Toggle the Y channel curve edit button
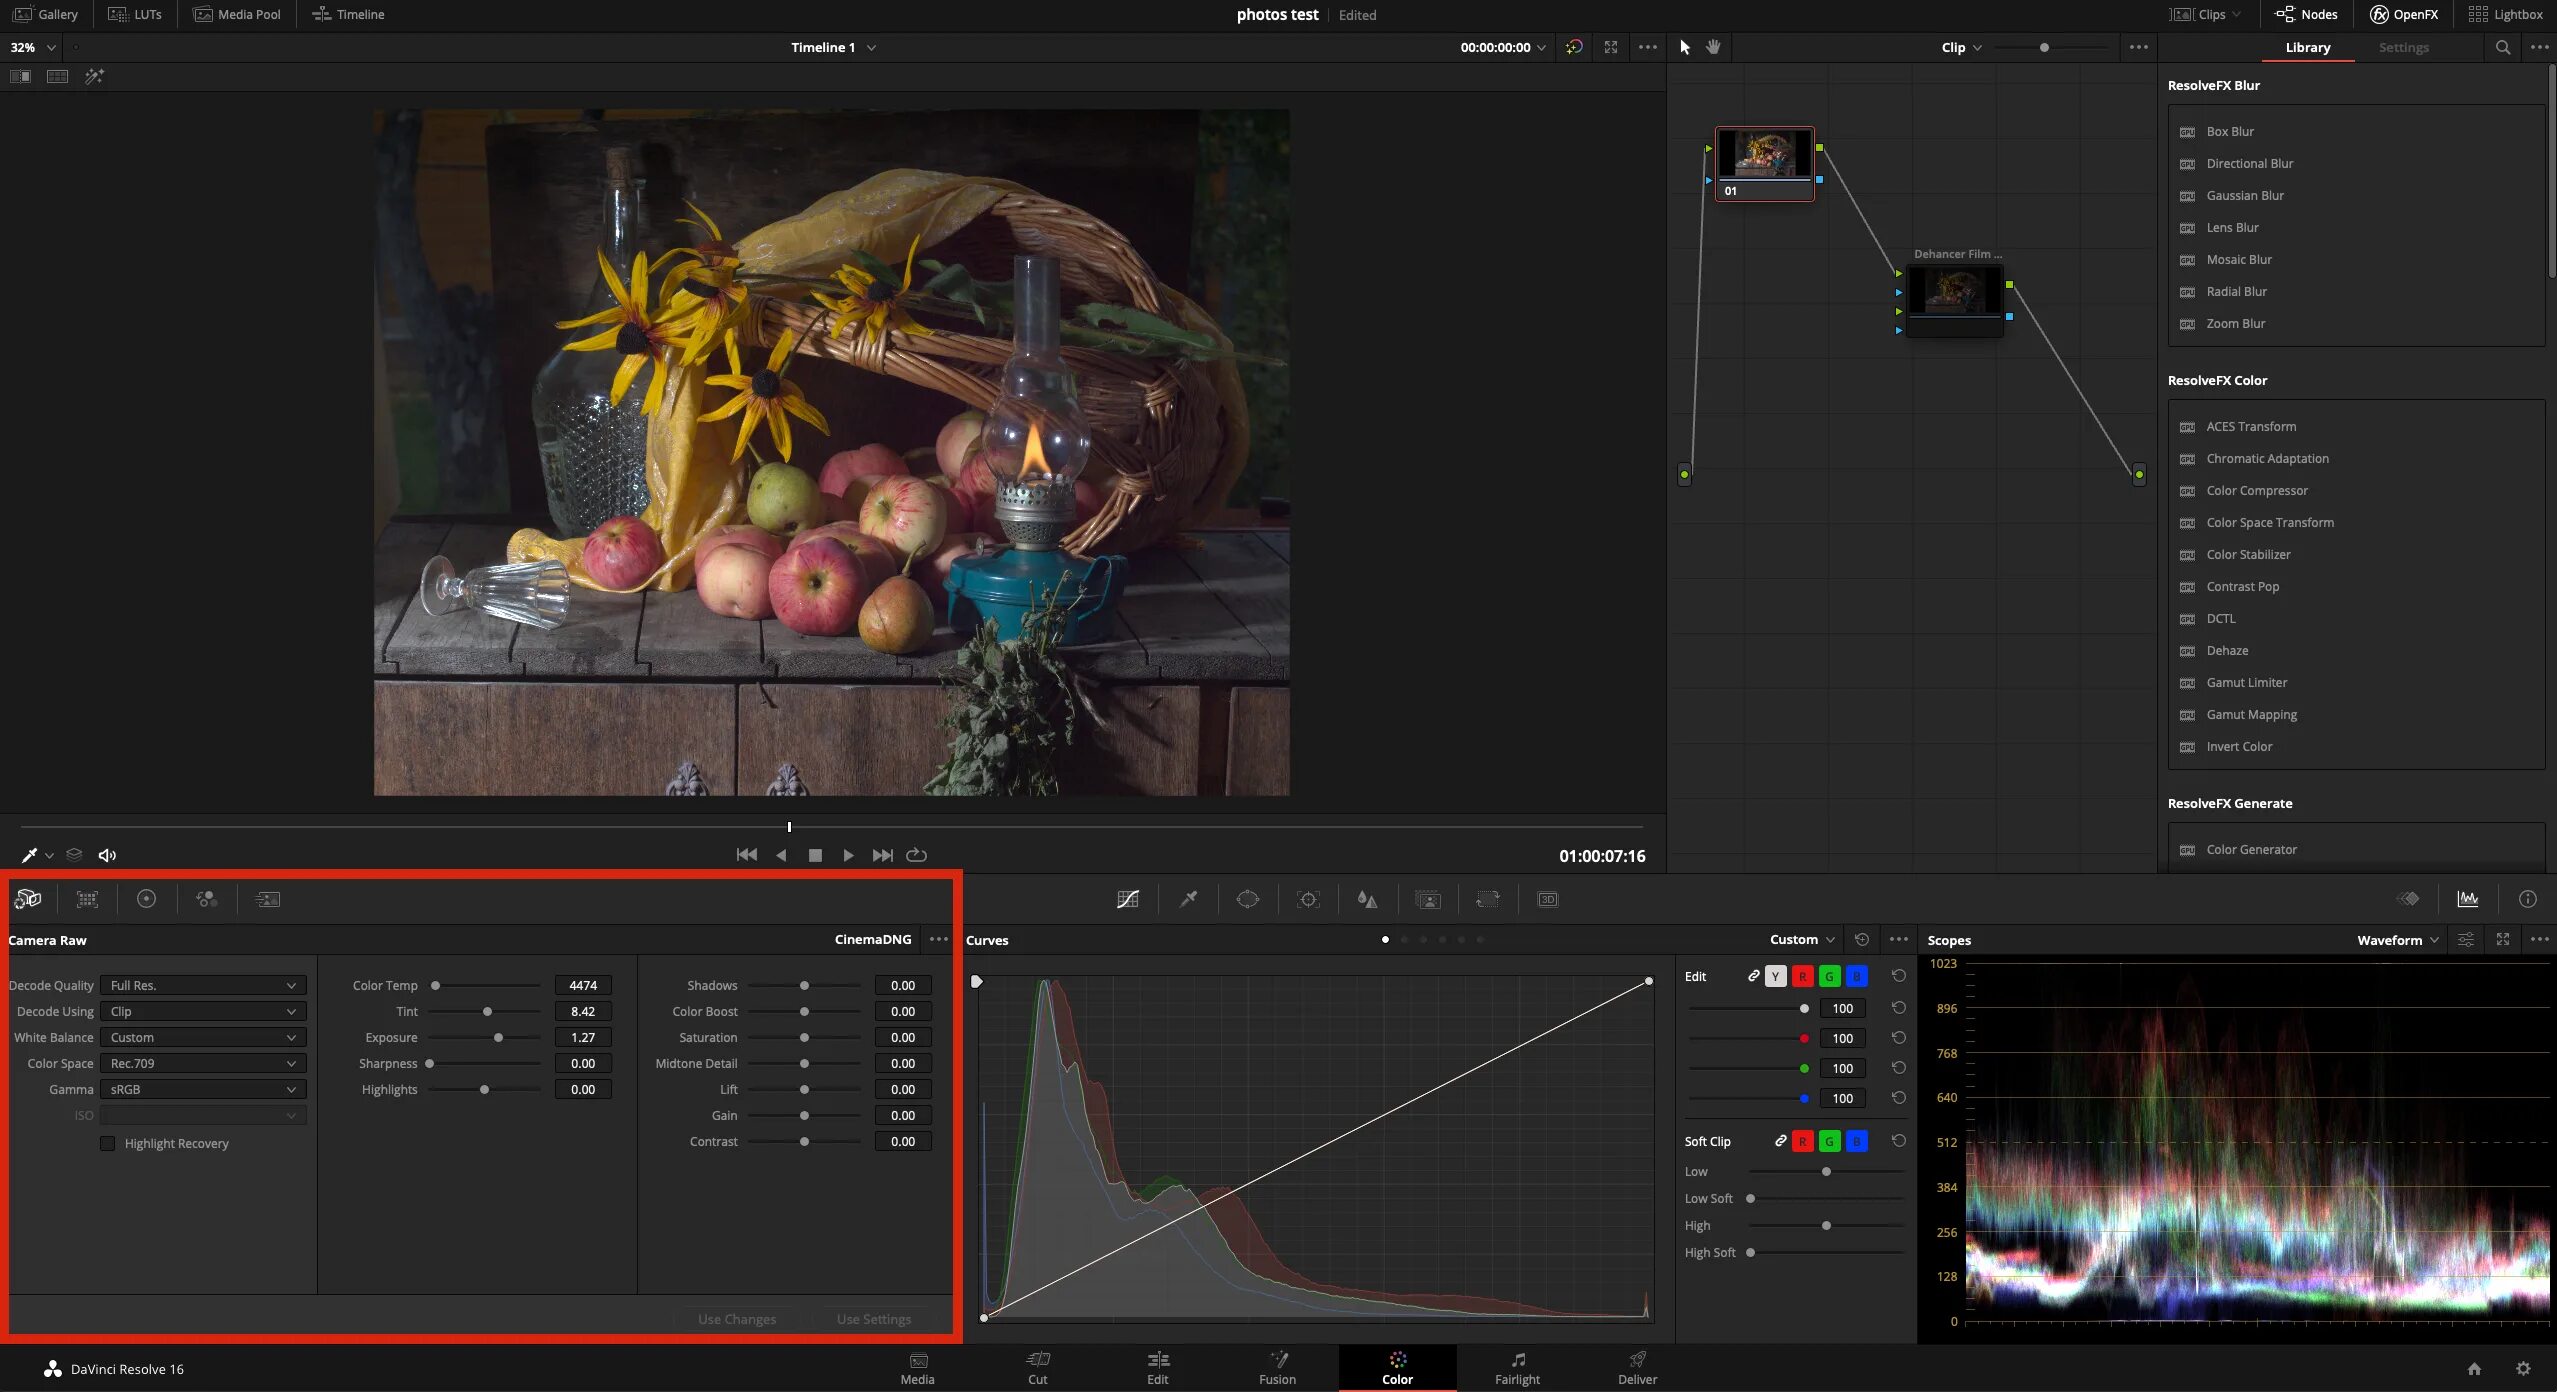 pyautogui.click(x=1775, y=976)
